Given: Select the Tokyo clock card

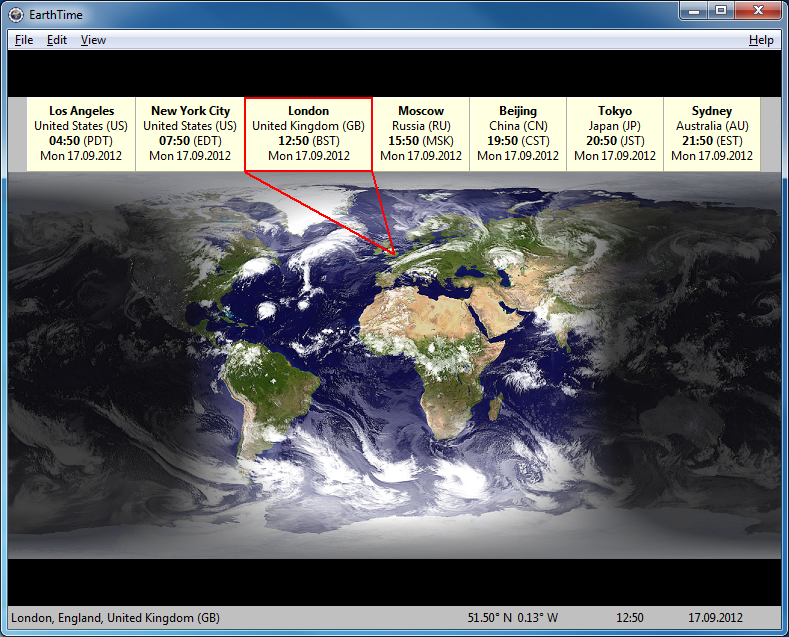Looking at the screenshot, I should click(615, 133).
